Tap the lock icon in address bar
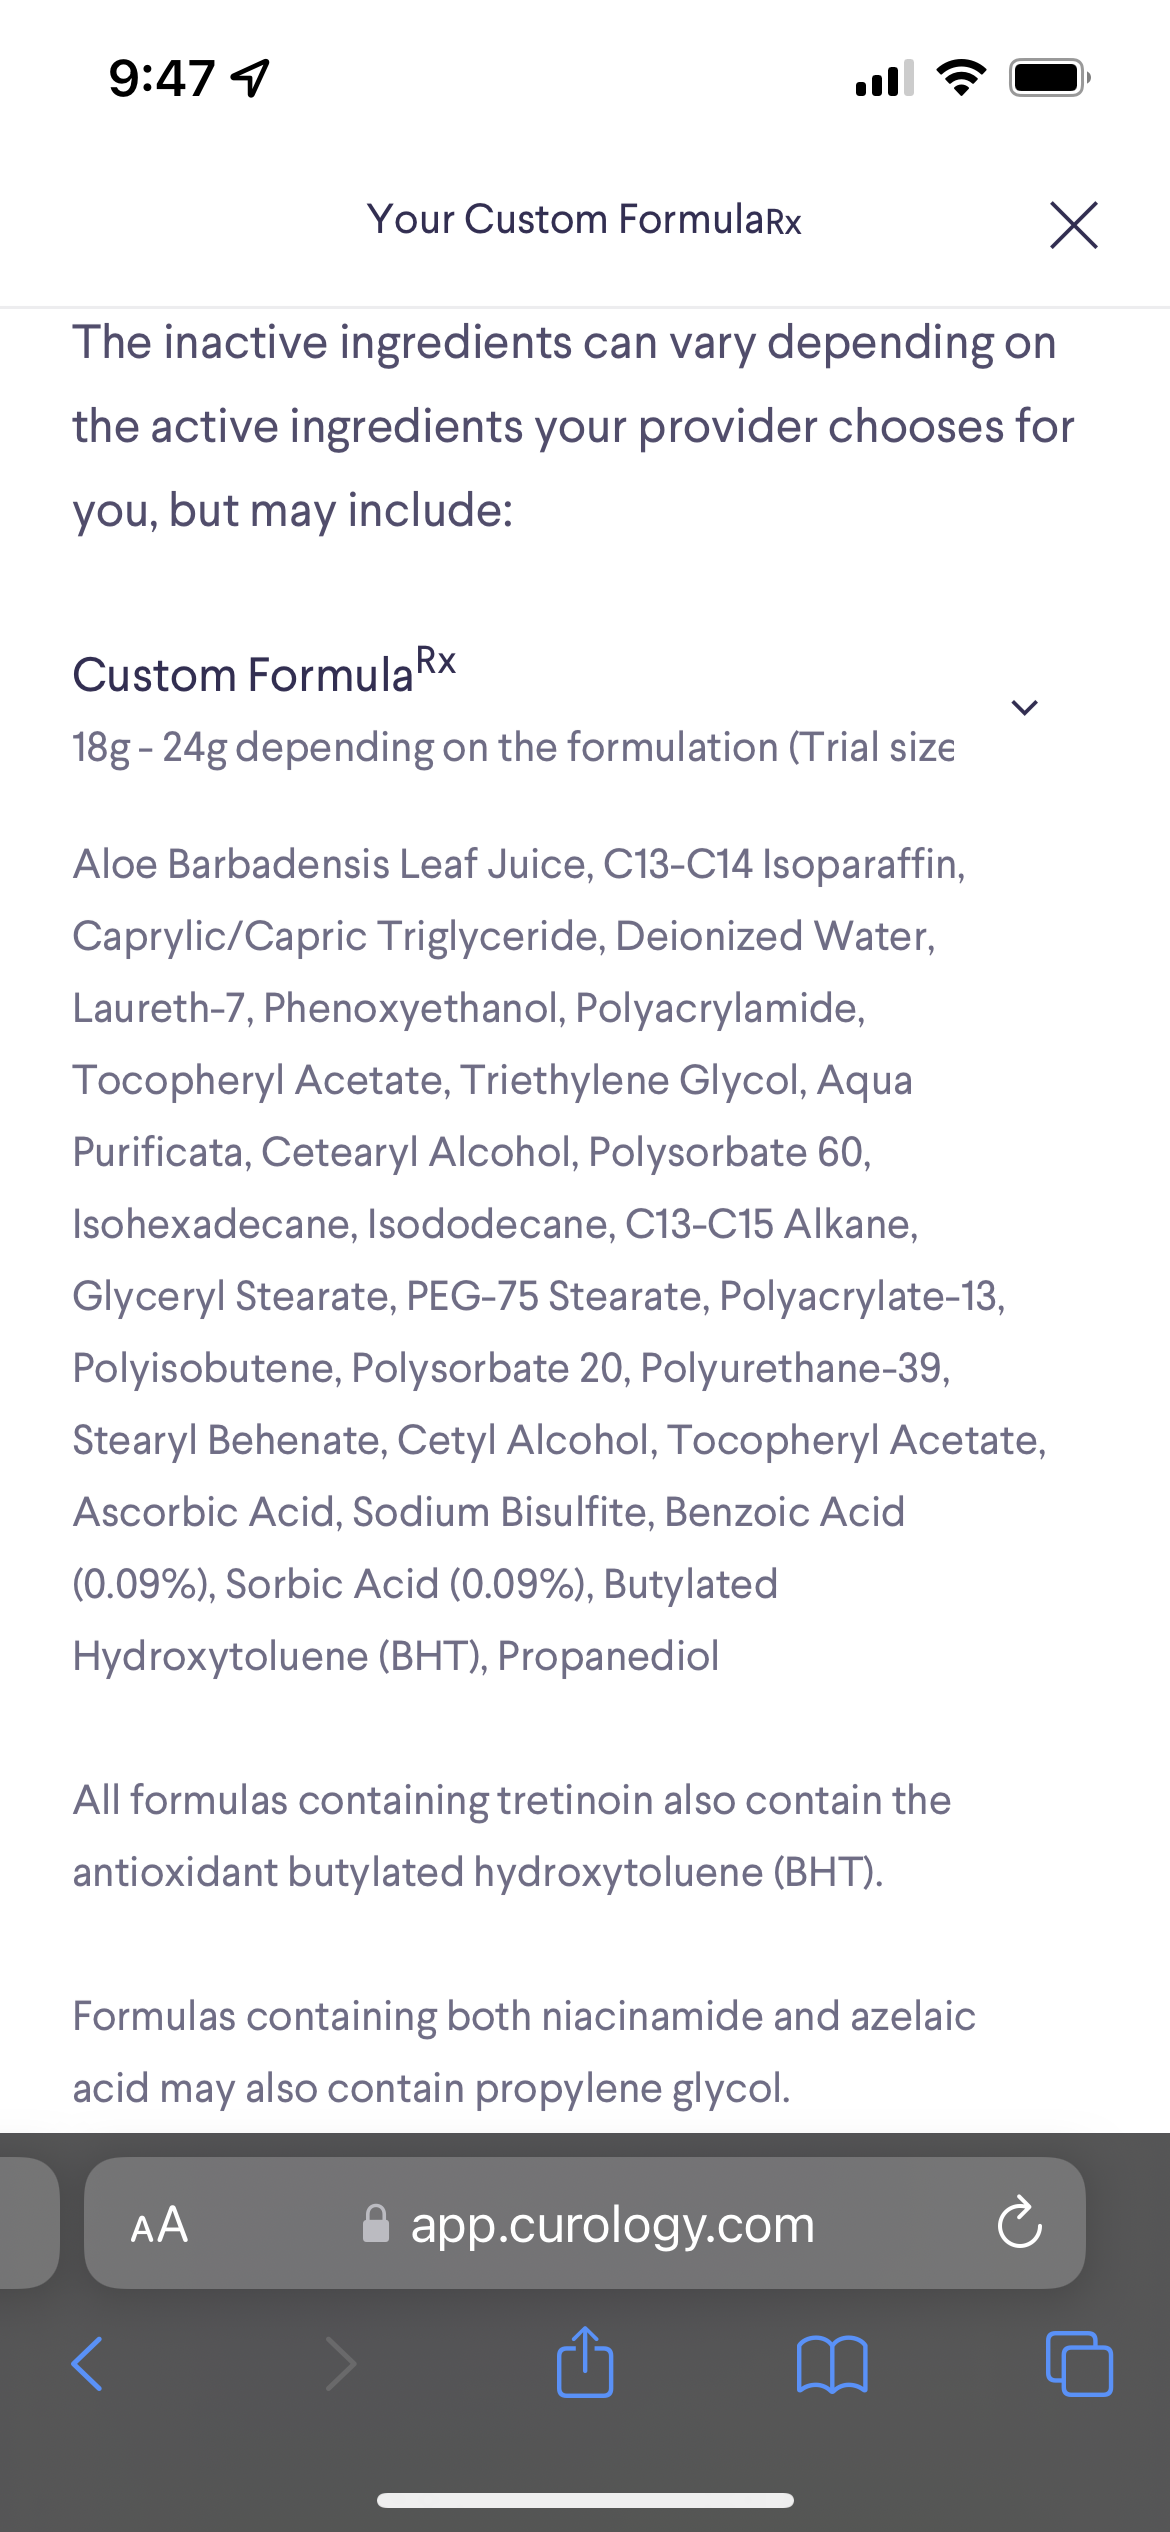Viewport: 1170px width, 2532px height. [376, 2225]
